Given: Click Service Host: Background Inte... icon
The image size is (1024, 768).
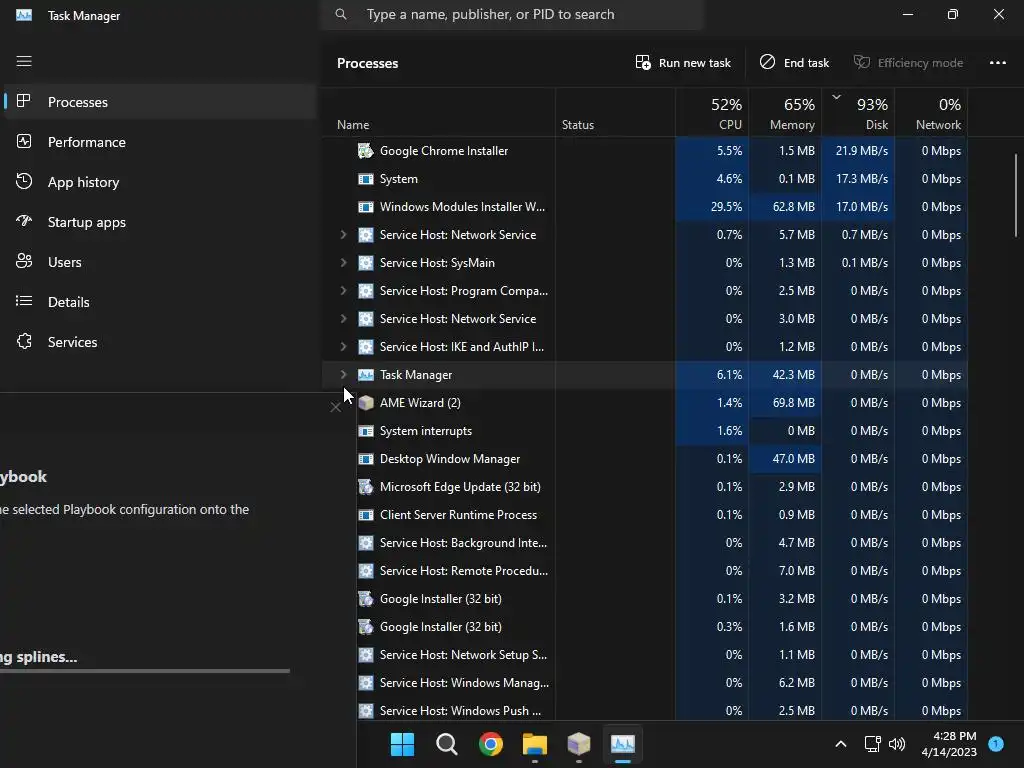Looking at the screenshot, I should click(366, 543).
